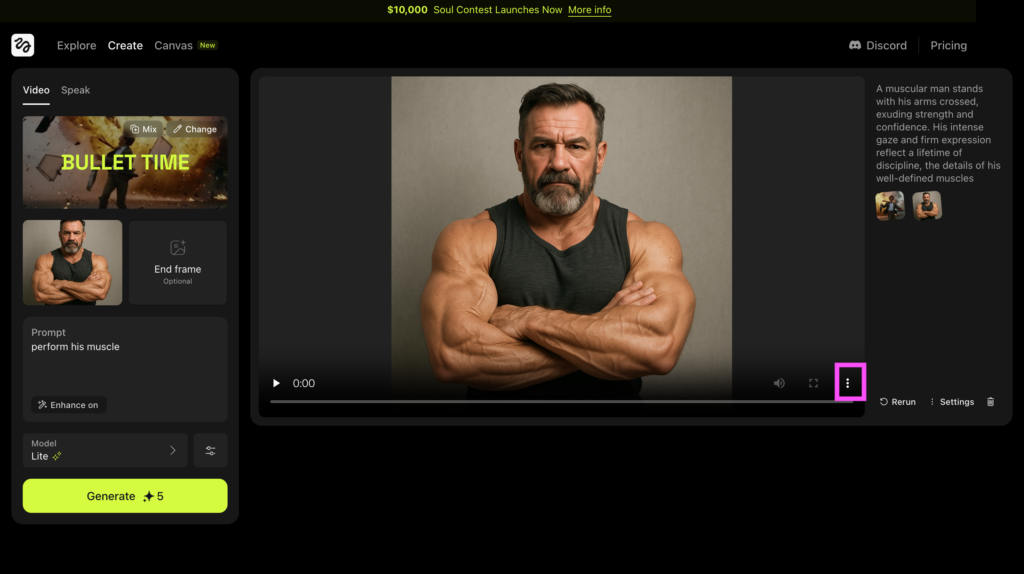Click the Higgsfield logo icon
Screen dimensions: 1024x574
pos(23,45)
